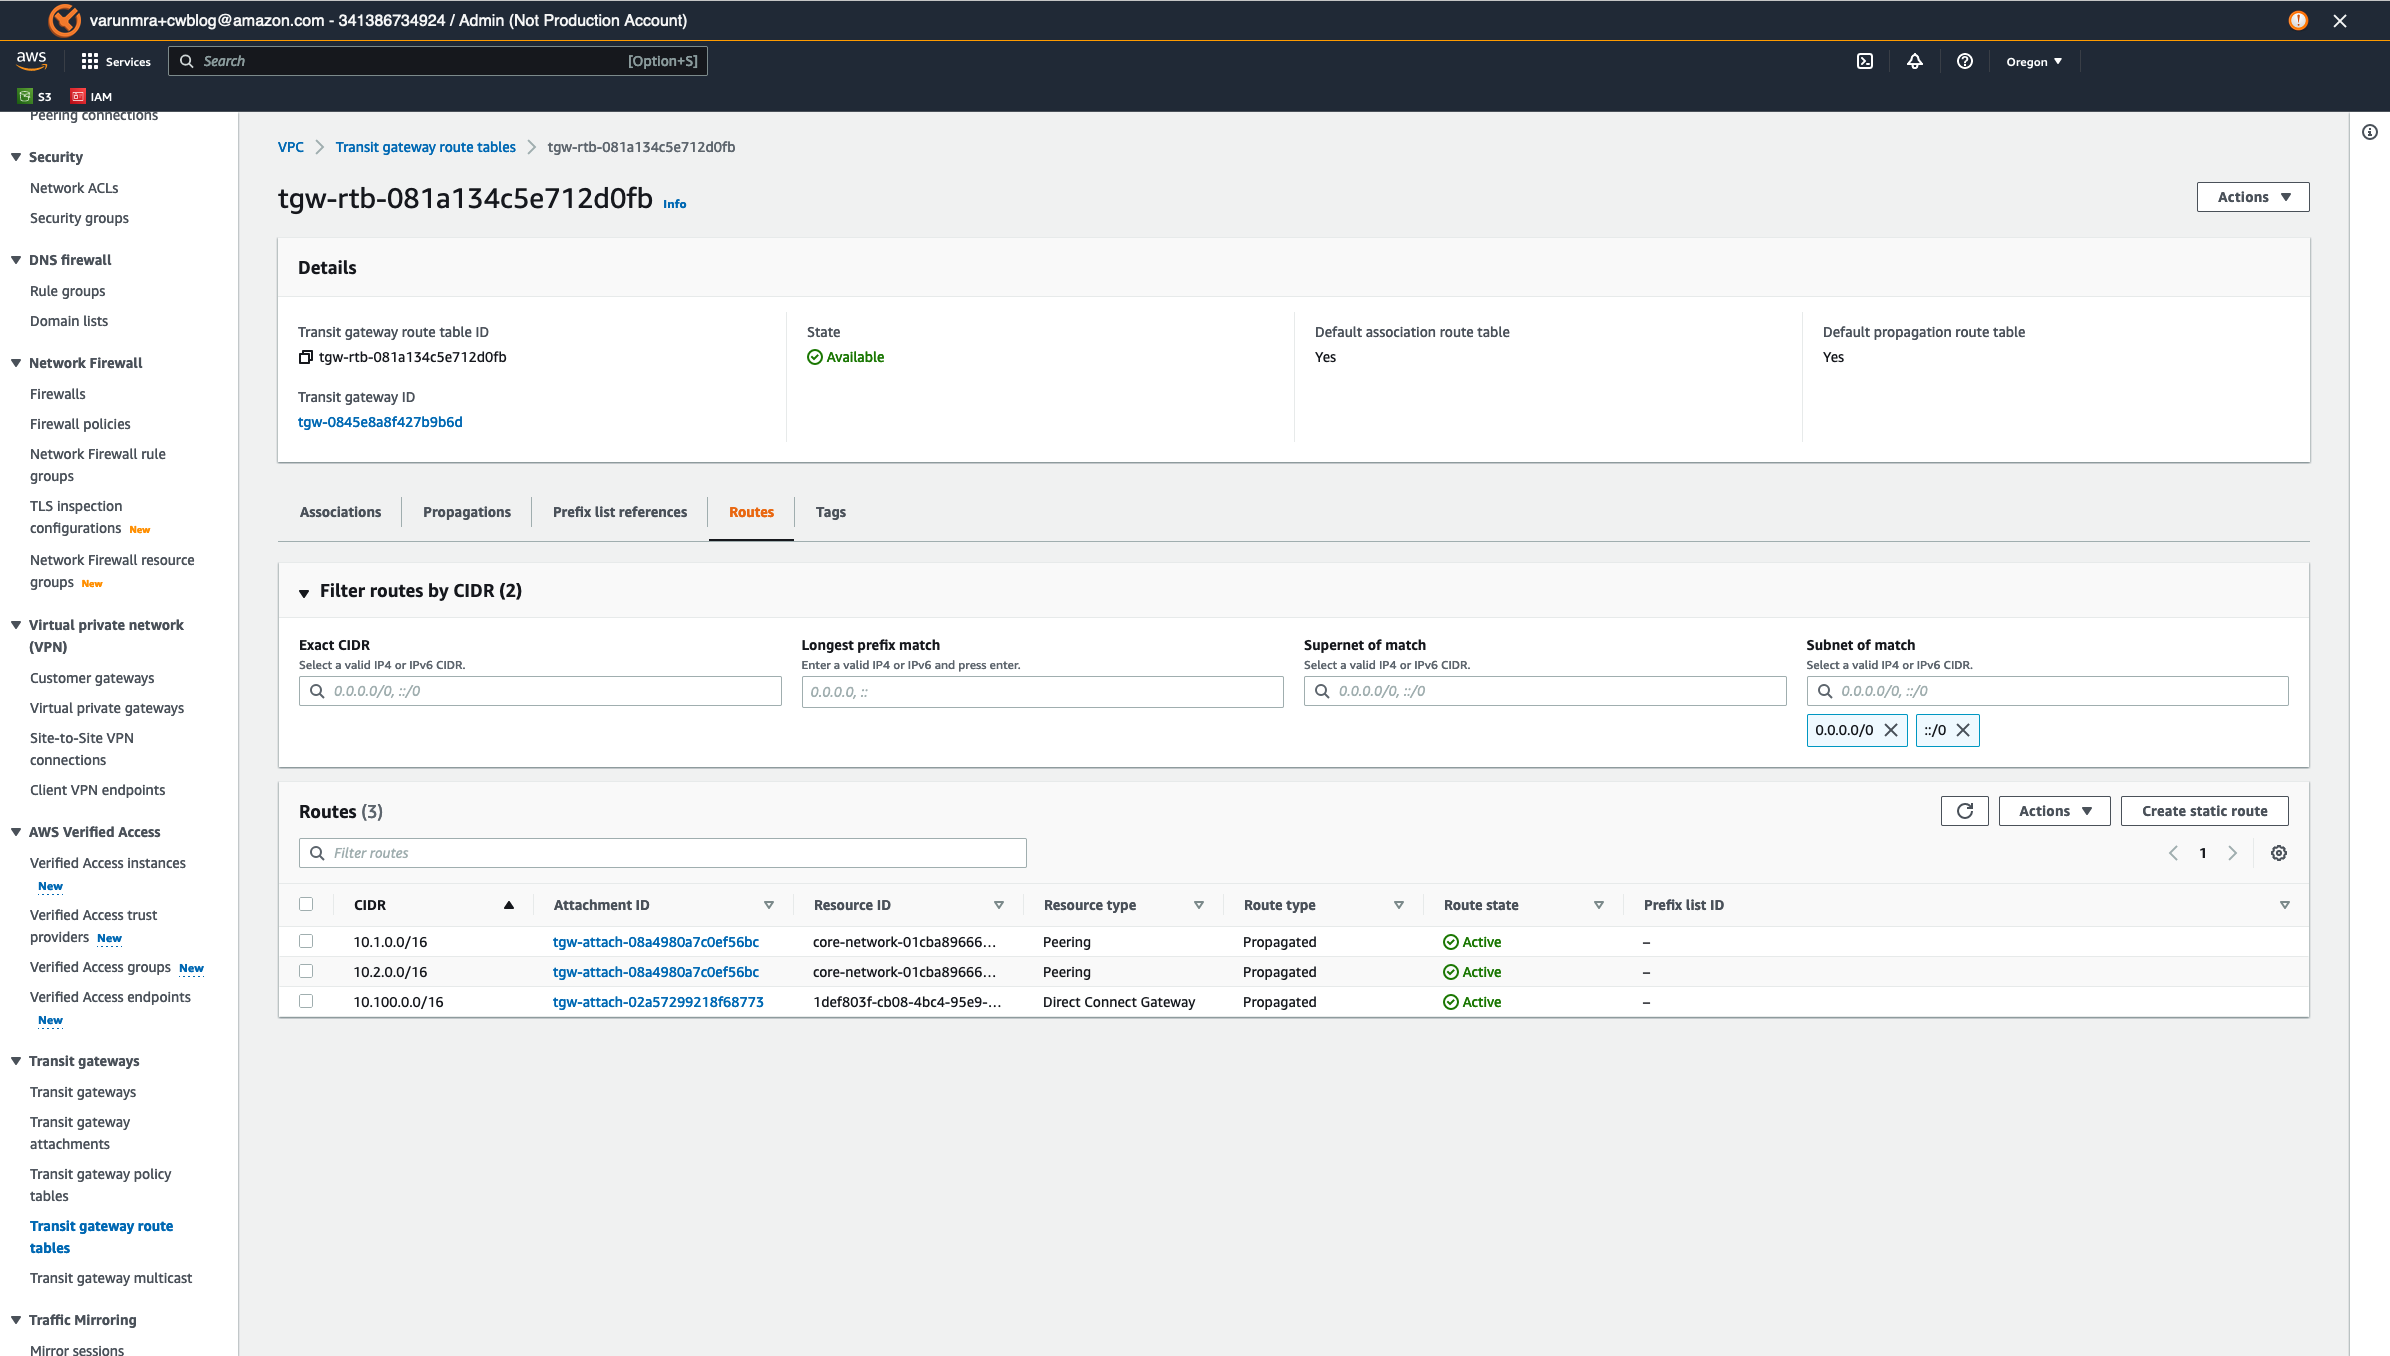Open routes table preferences gear icon
Image resolution: width=2390 pixels, height=1356 pixels.
2278,853
